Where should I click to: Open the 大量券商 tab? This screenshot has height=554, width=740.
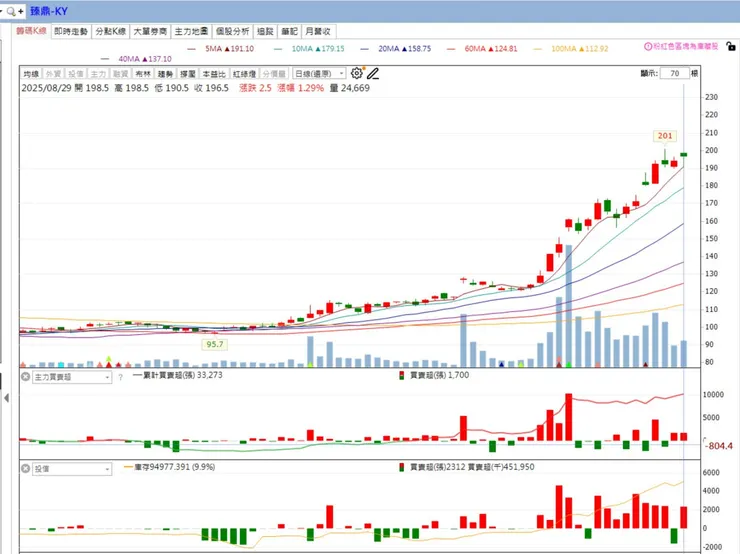(150, 31)
